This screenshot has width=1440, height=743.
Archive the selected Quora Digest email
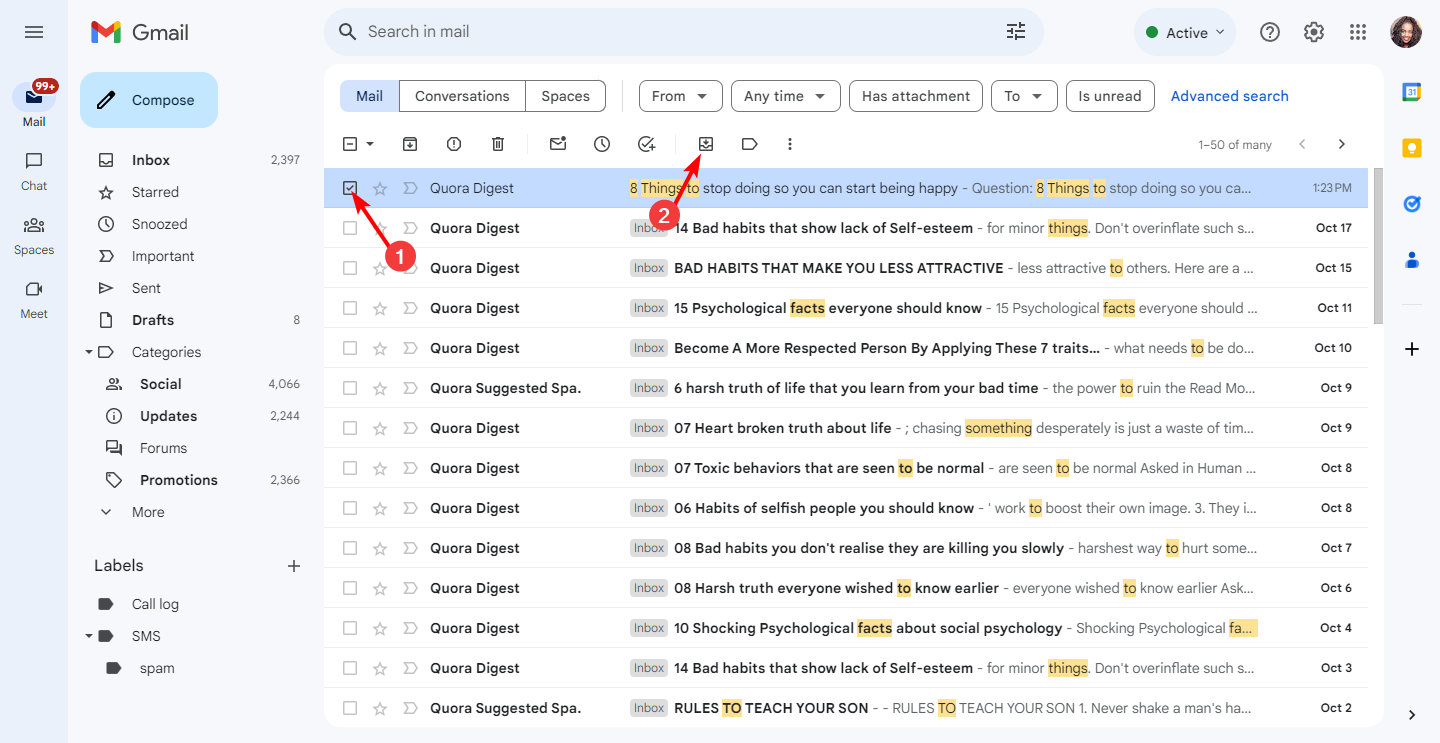coord(410,144)
